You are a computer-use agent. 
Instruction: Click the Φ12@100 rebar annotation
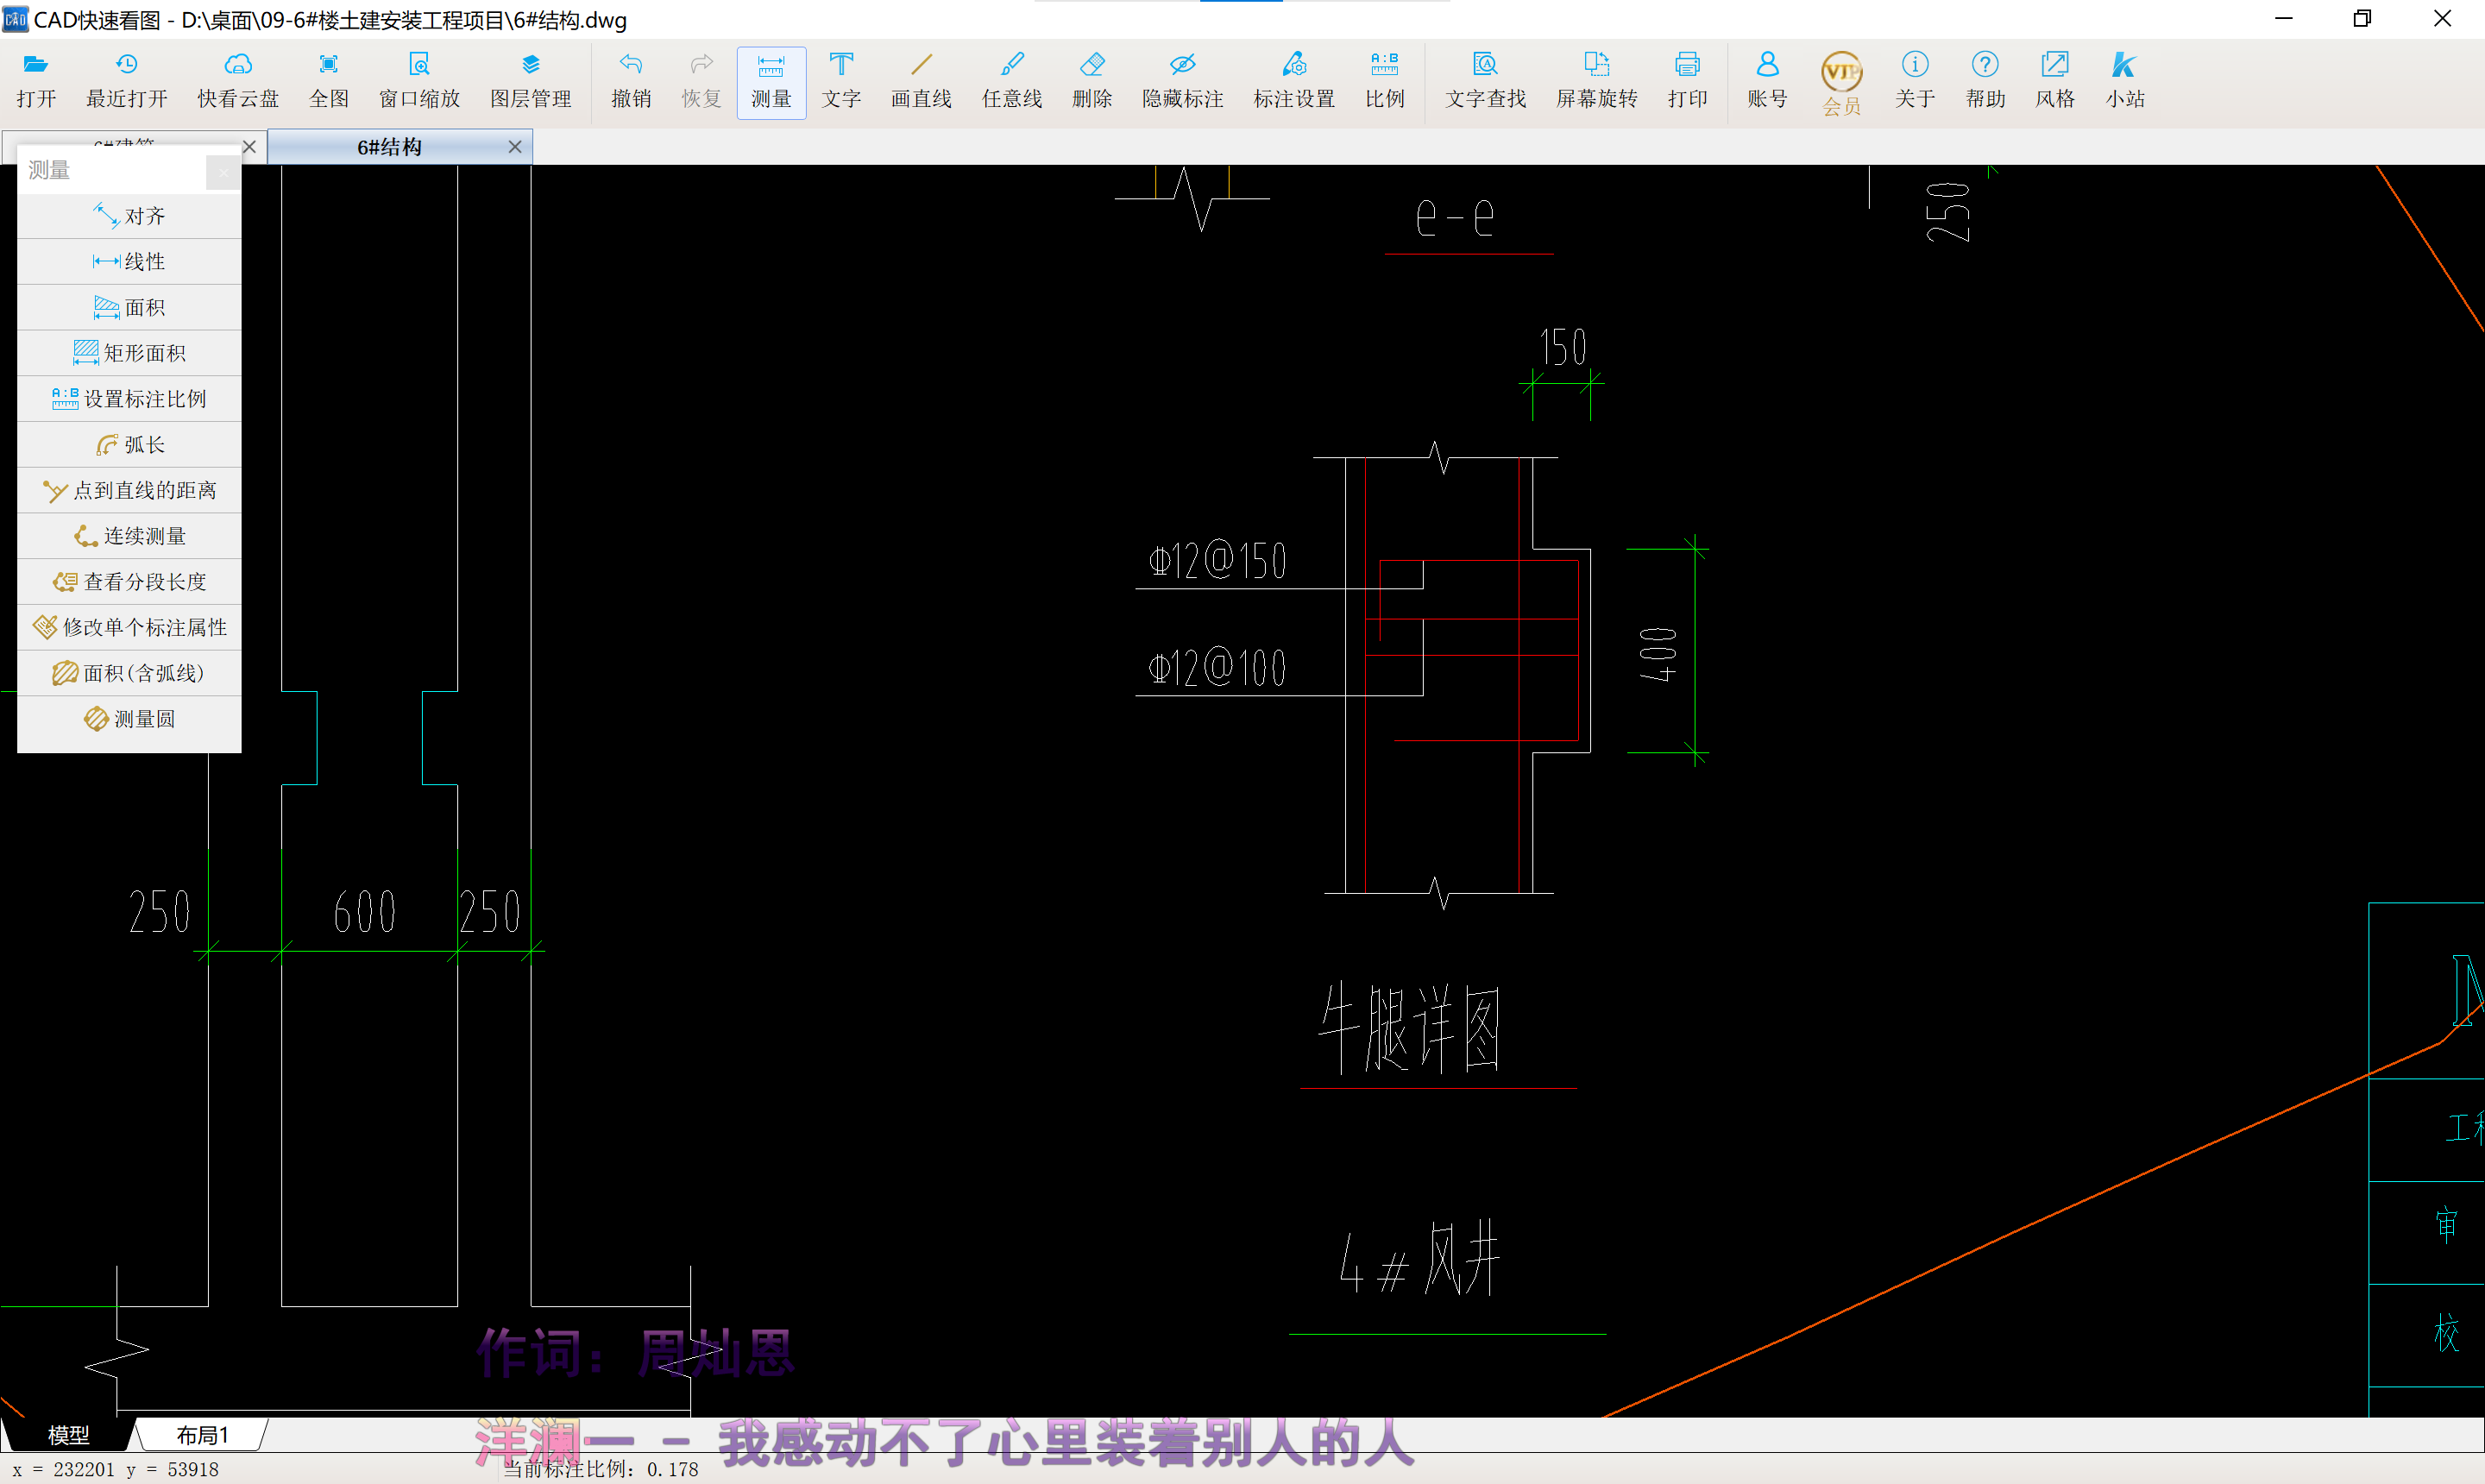click(x=1217, y=667)
